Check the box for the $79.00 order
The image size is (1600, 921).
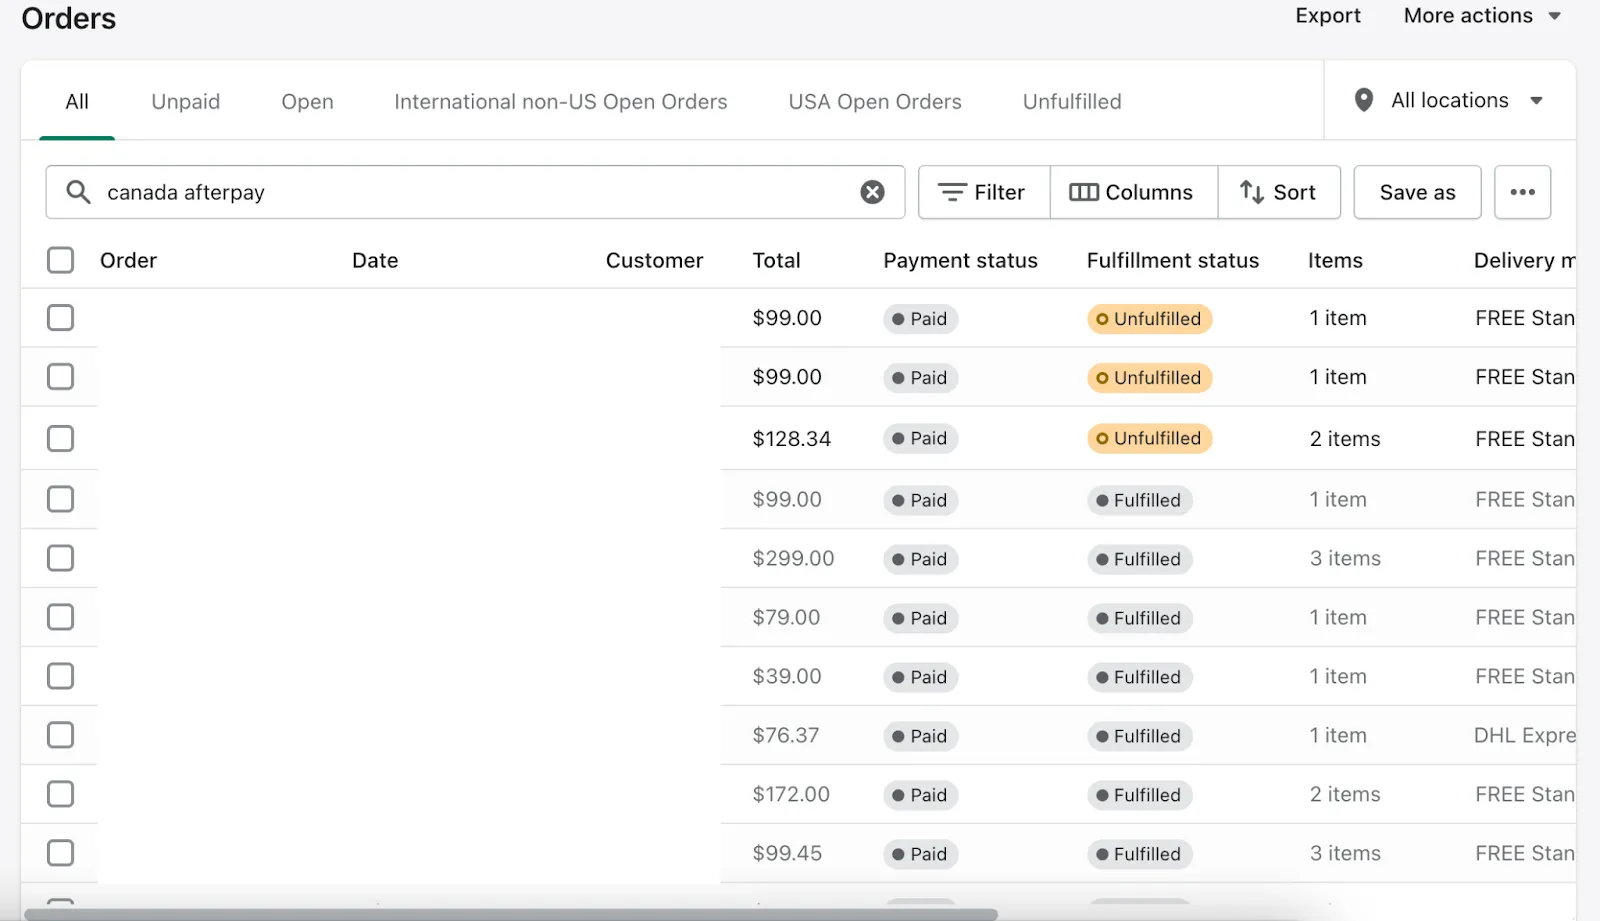[x=61, y=617]
